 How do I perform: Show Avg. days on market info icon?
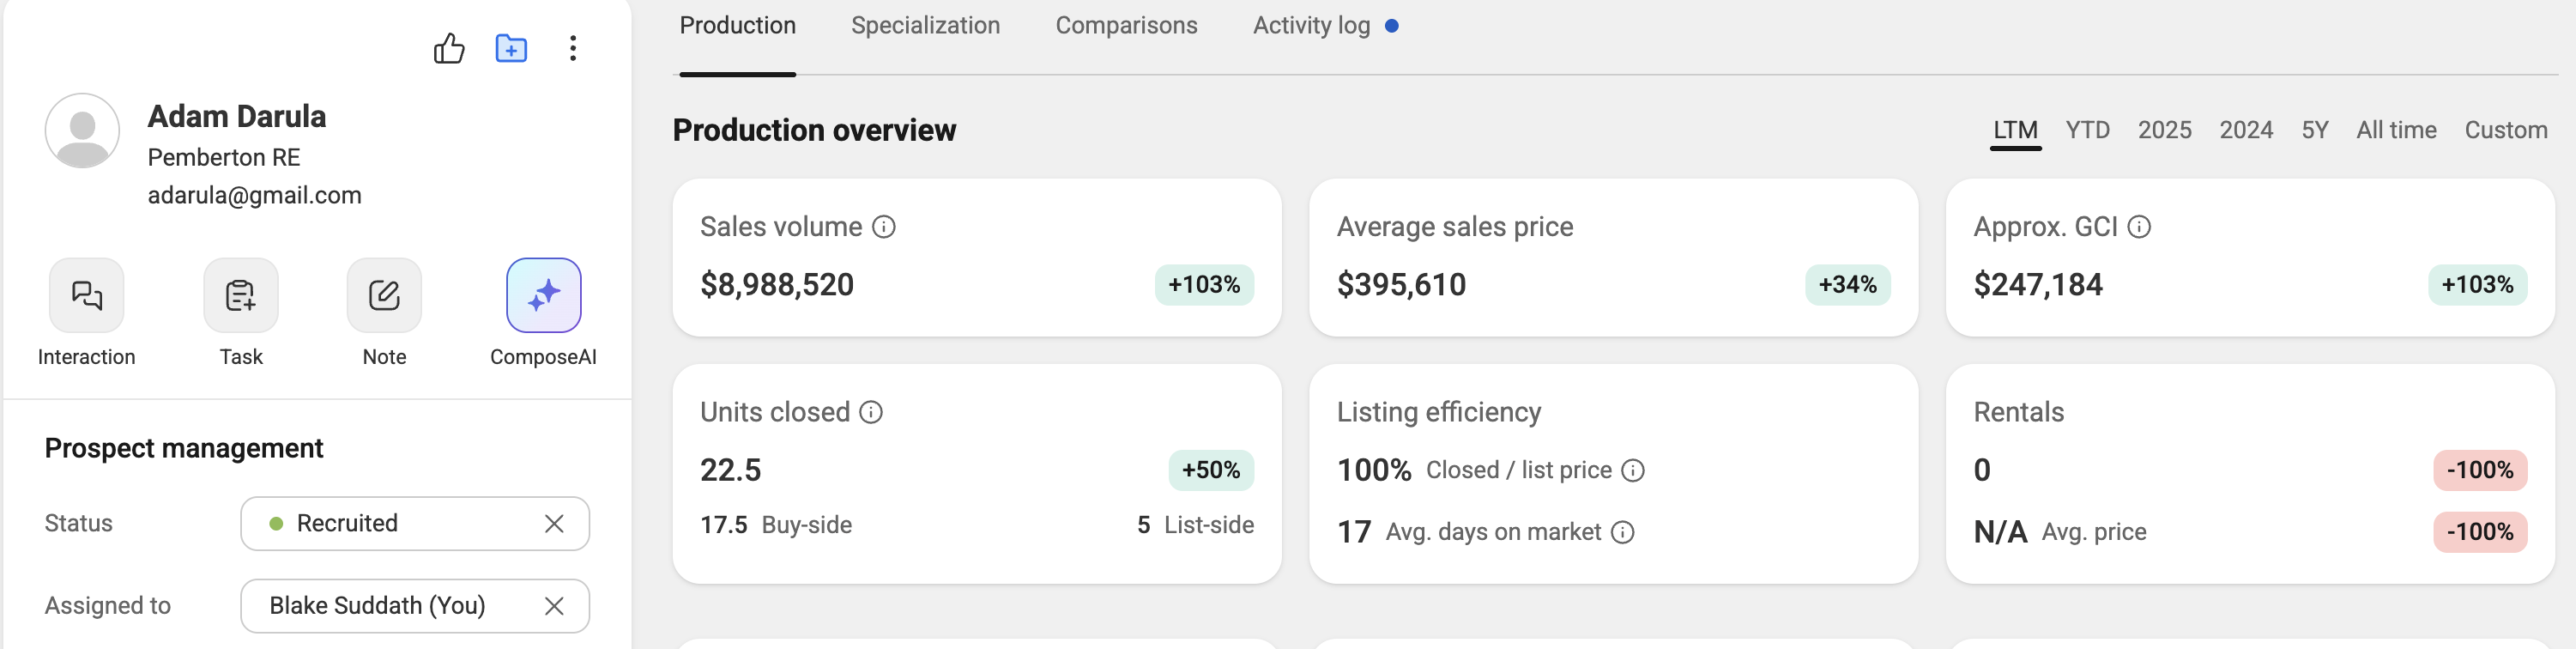point(1623,532)
